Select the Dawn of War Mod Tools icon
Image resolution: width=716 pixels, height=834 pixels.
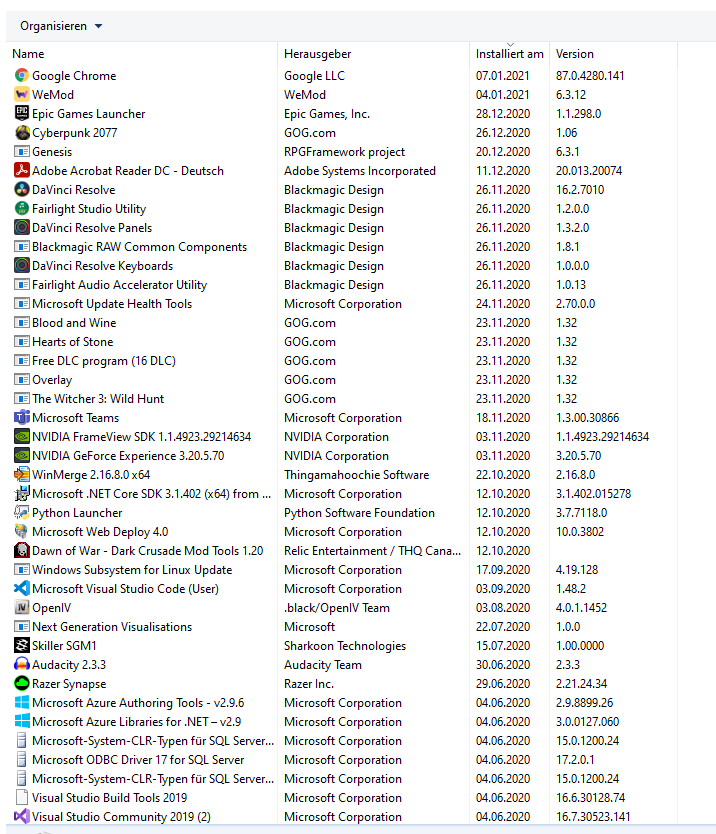(22, 551)
